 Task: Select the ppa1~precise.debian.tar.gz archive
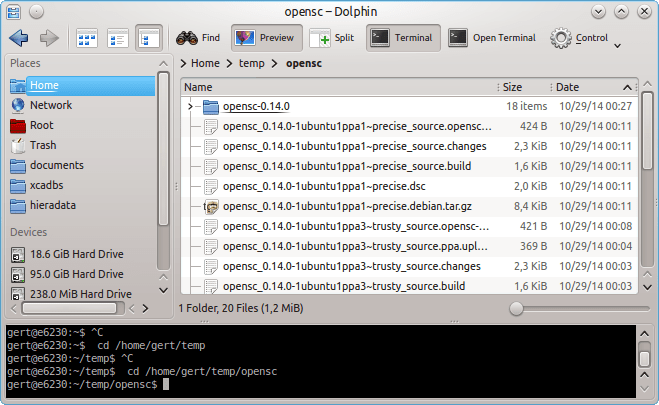(347, 206)
